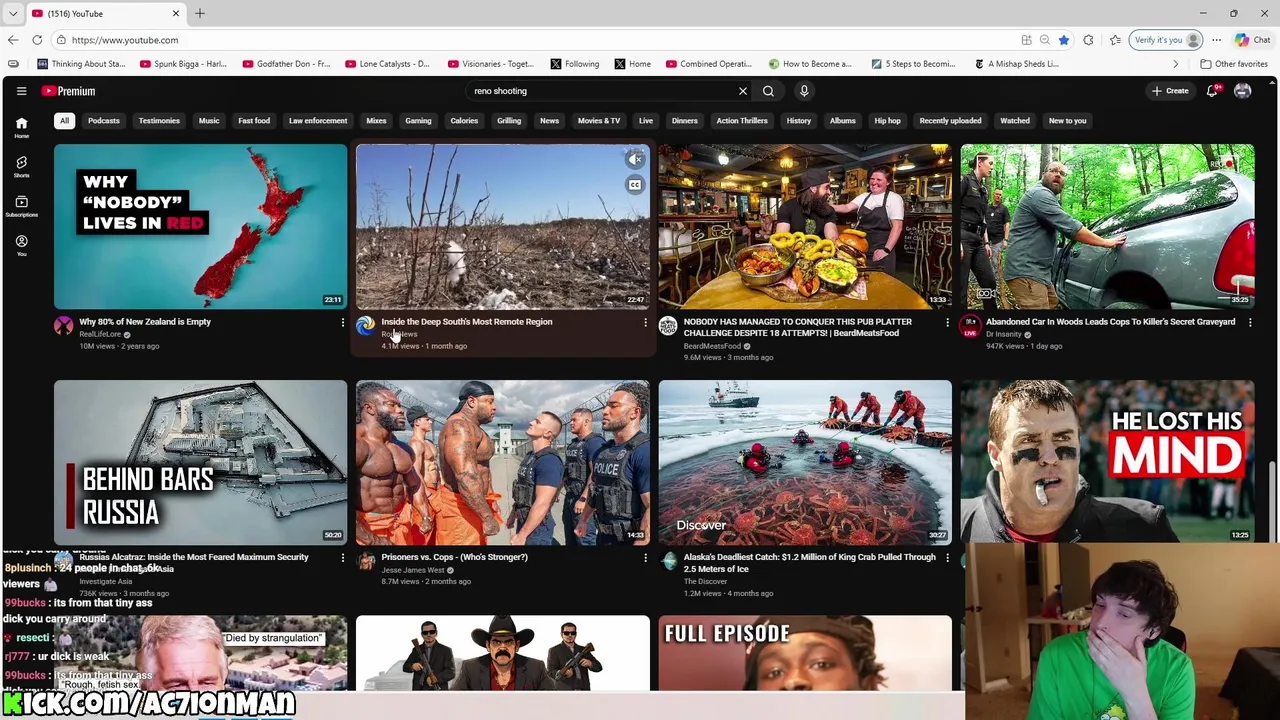The height and width of the screenshot is (720, 1280).
Task: Open Dr Insanity channel avatar
Action: (x=970, y=327)
